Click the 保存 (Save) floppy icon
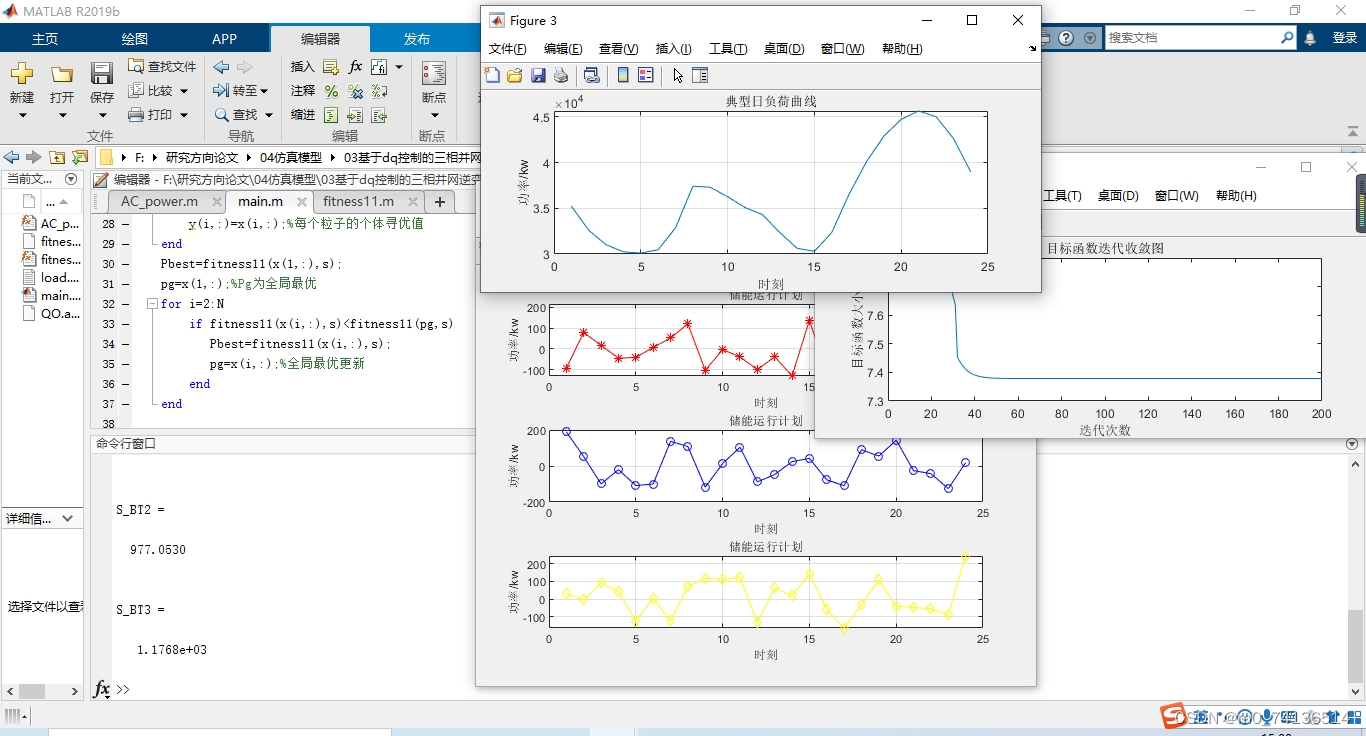Viewport: 1366px width, 736px height. coord(102,74)
